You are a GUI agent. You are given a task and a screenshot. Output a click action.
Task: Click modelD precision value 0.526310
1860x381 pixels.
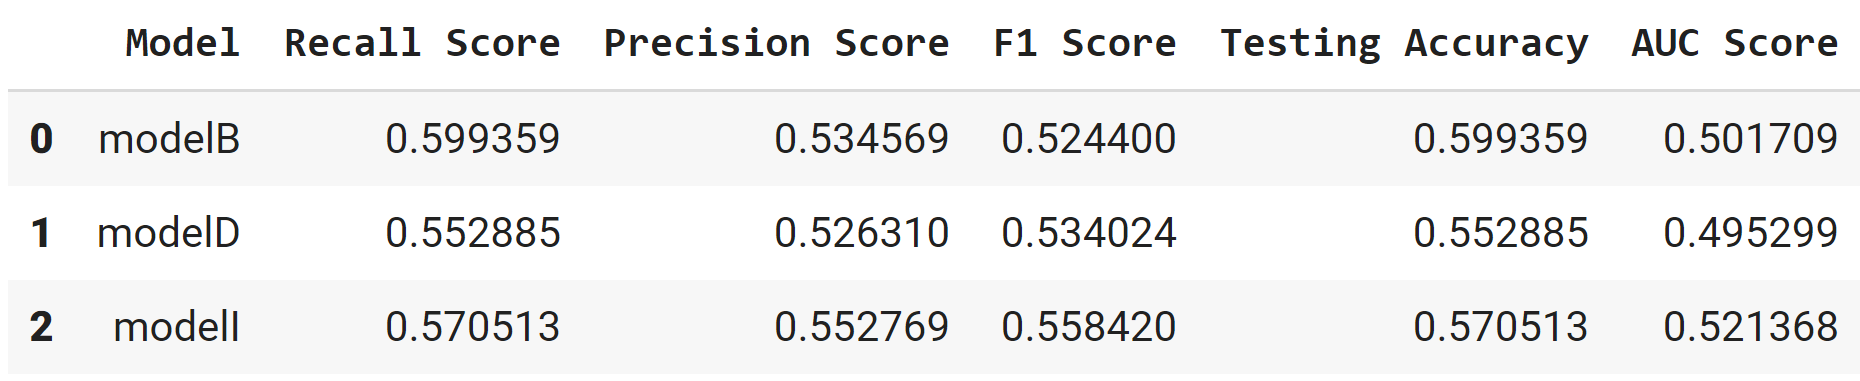[x=862, y=233]
